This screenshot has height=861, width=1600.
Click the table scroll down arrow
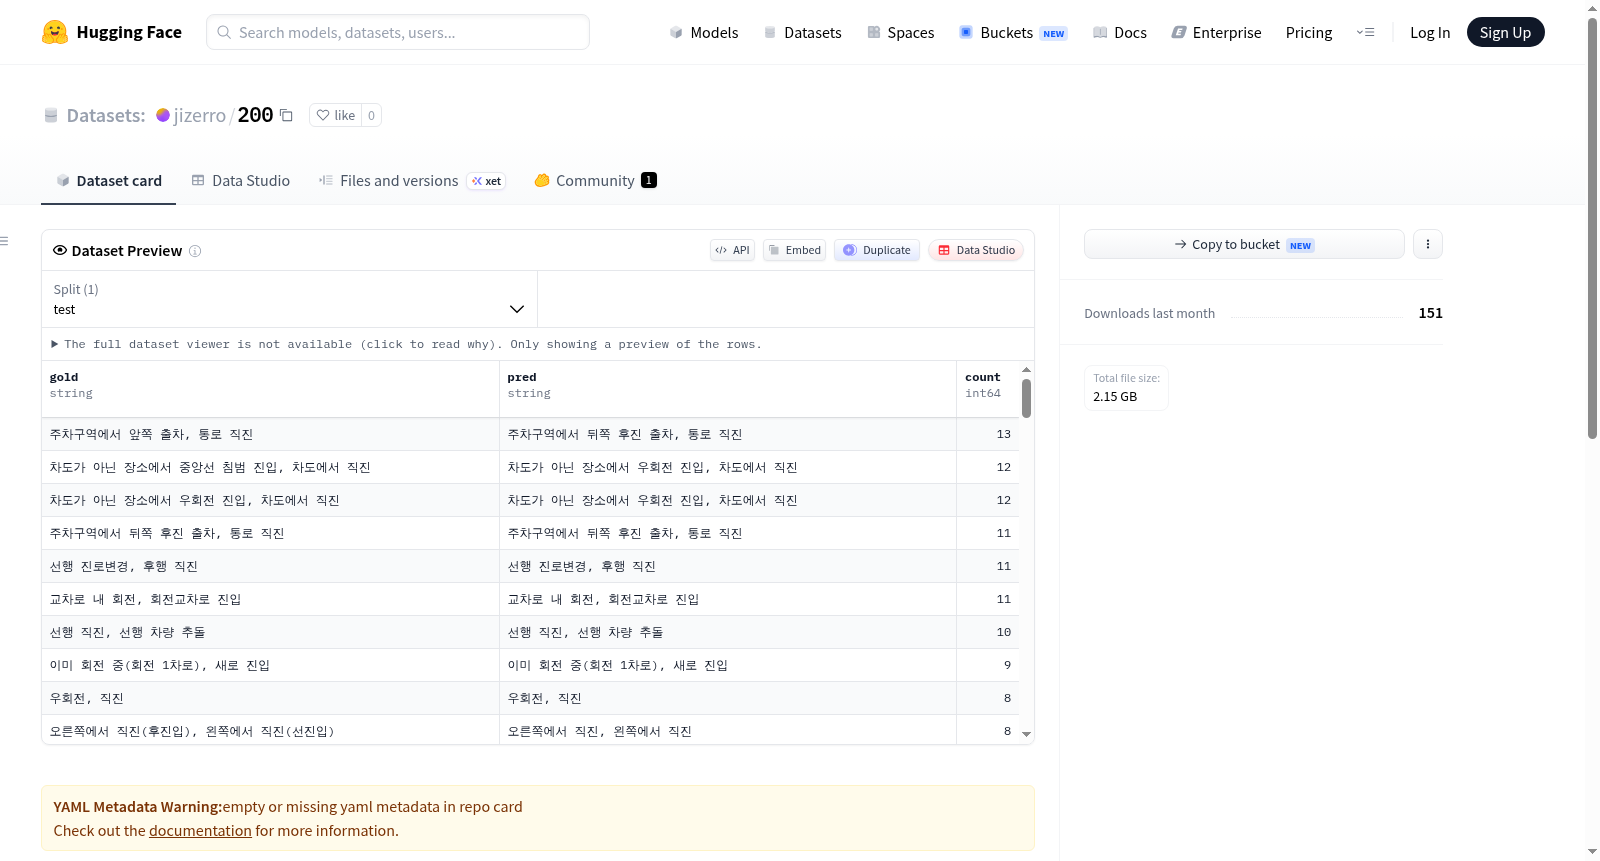[1026, 735]
